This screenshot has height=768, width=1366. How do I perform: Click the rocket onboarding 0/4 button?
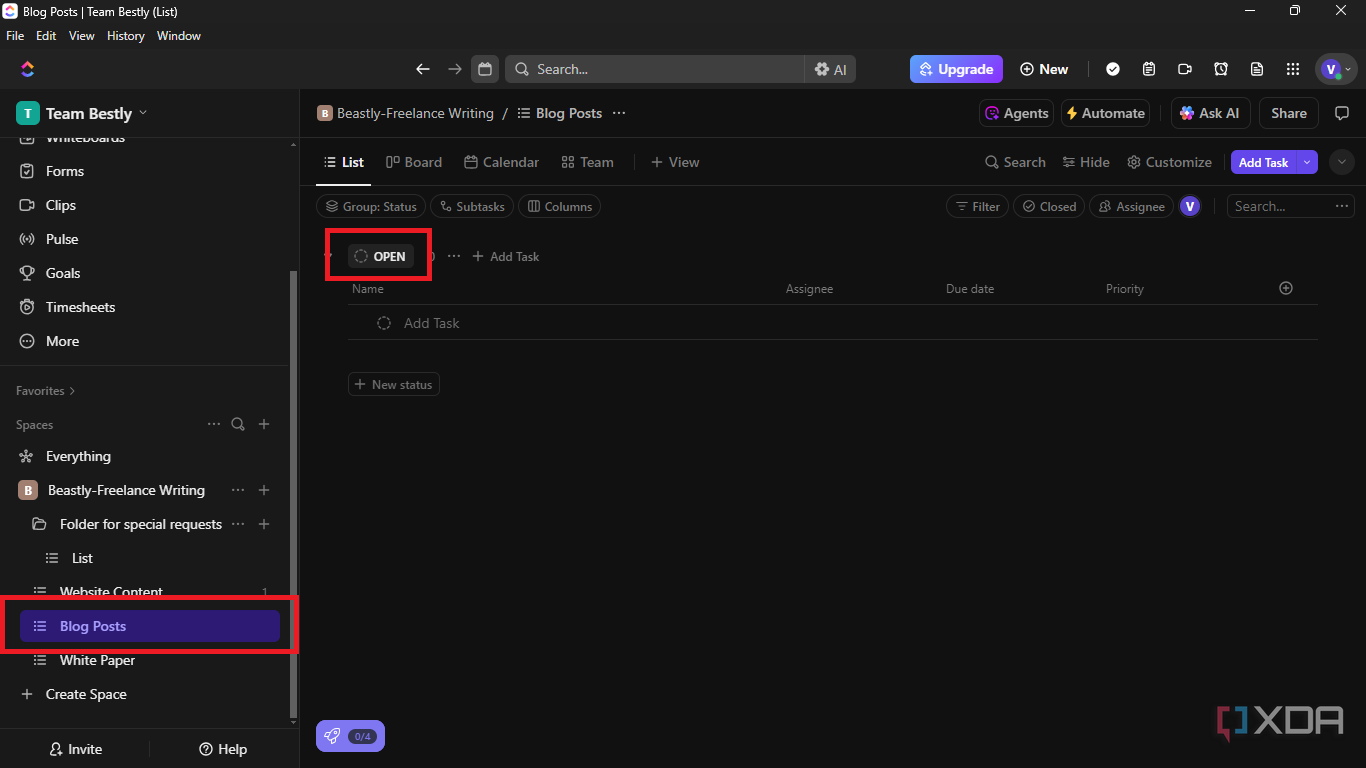(x=350, y=736)
